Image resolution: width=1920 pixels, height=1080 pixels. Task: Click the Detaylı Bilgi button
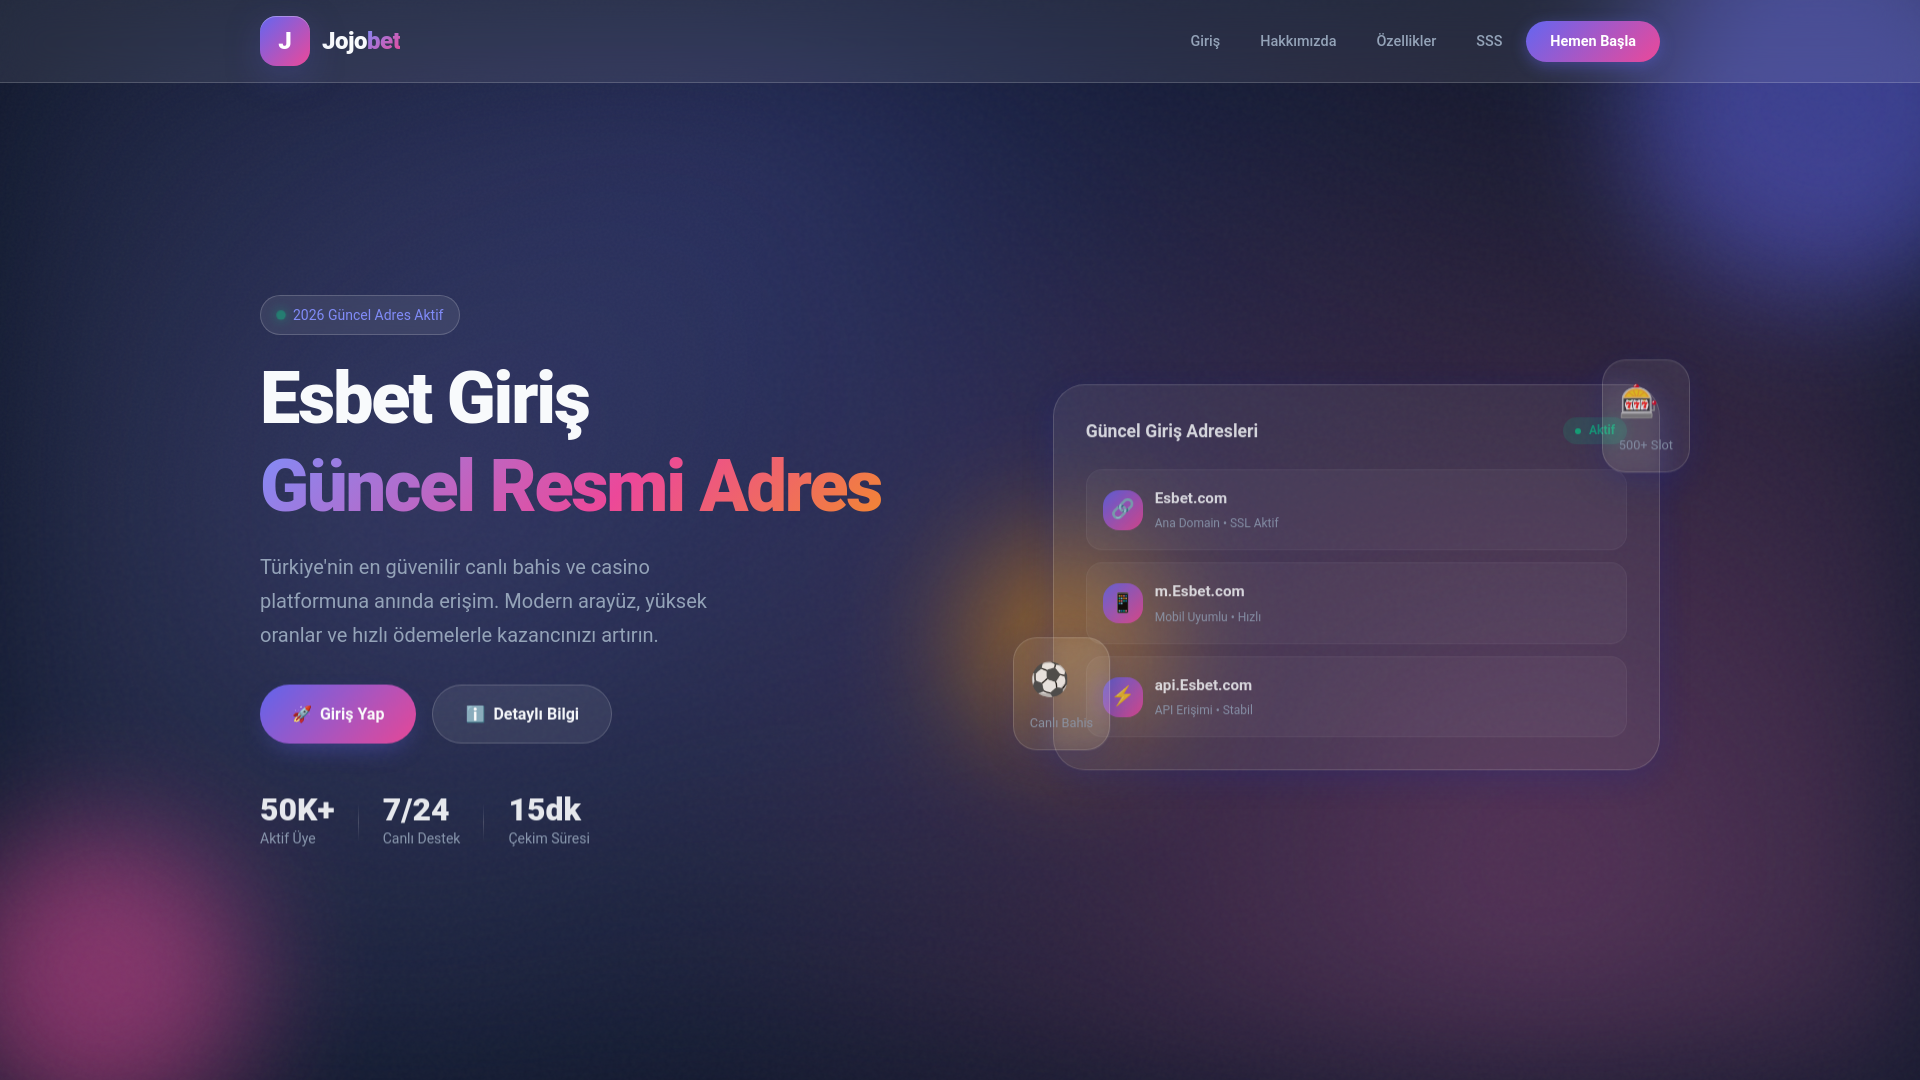pyautogui.click(x=522, y=714)
